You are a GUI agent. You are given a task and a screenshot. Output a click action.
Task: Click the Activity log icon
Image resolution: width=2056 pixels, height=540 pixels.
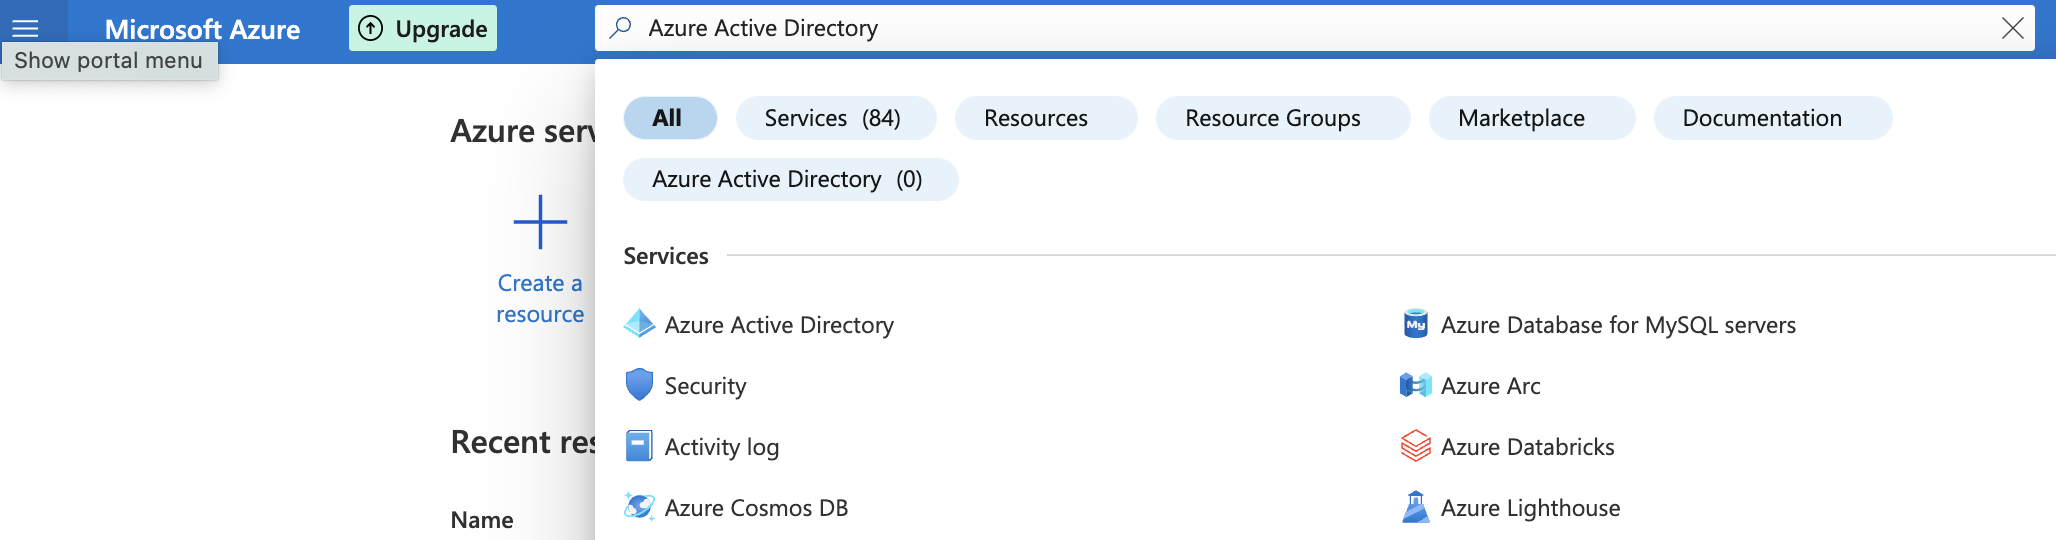click(x=639, y=446)
